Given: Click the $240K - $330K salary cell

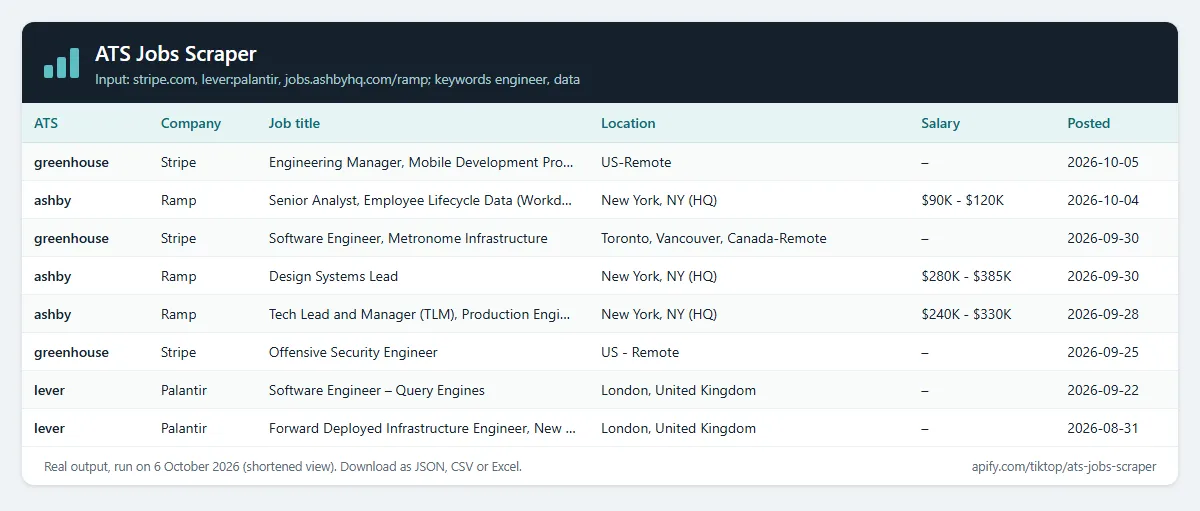Looking at the screenshot, I should click(x=966, y=313).
